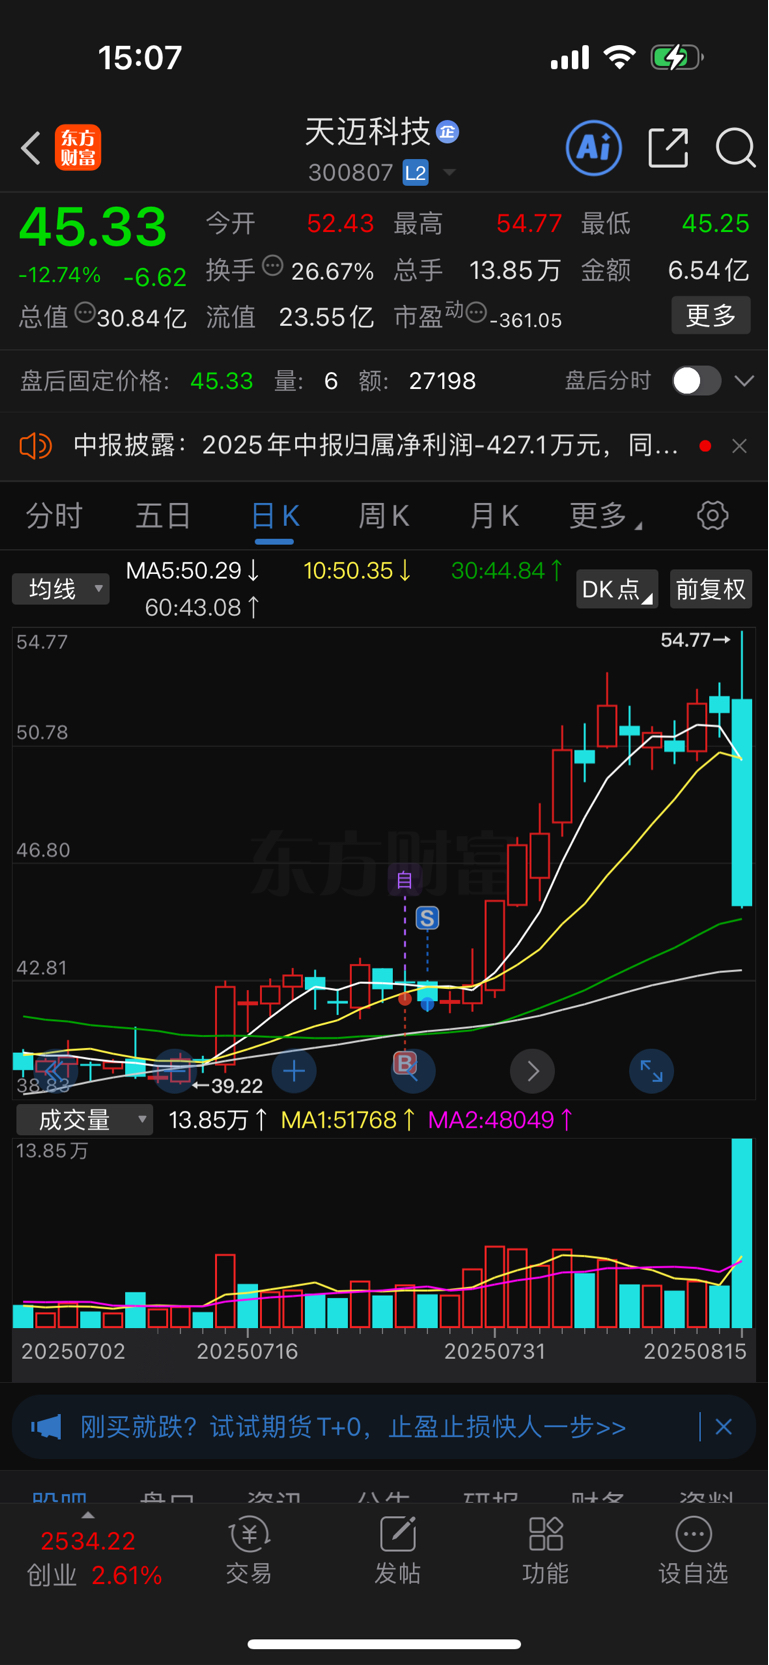Tap the 天迈科技 stock title
Viewport: 769px width, 1665px height.
click(x=367, y=132)
